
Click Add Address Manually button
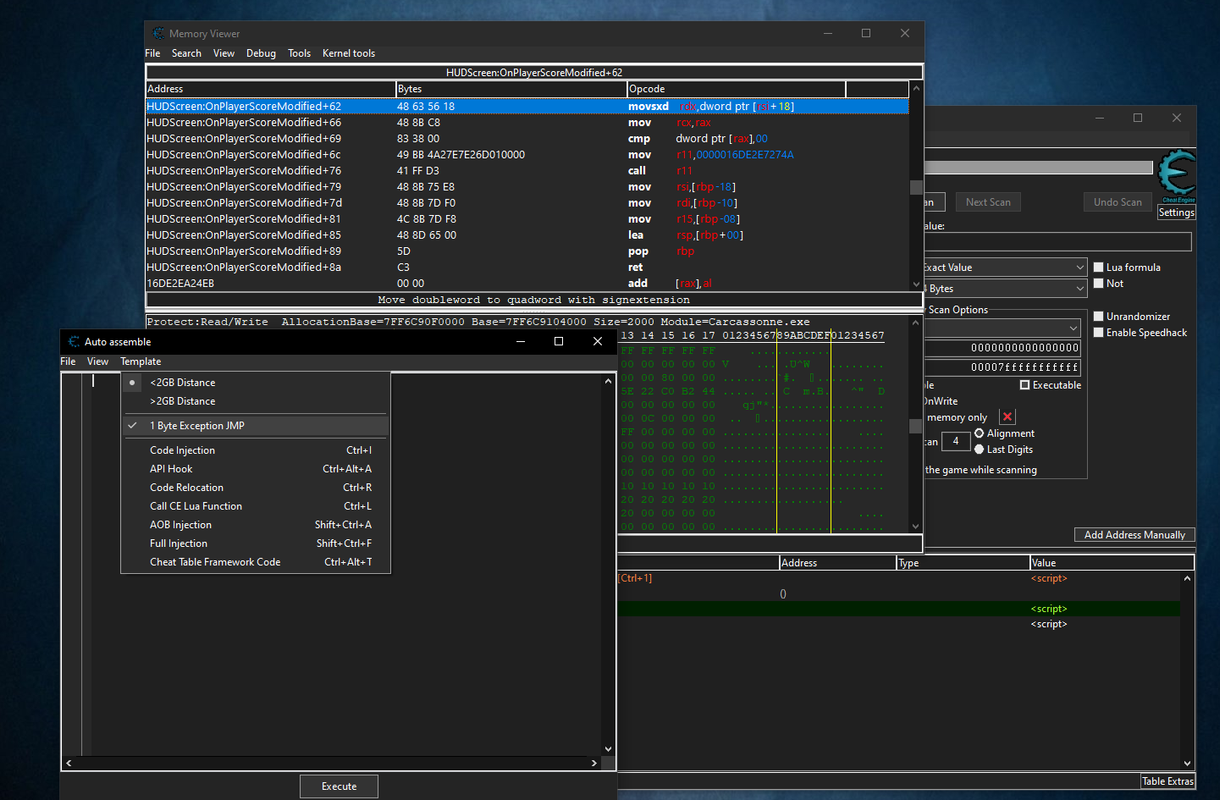click(1134, 535)
